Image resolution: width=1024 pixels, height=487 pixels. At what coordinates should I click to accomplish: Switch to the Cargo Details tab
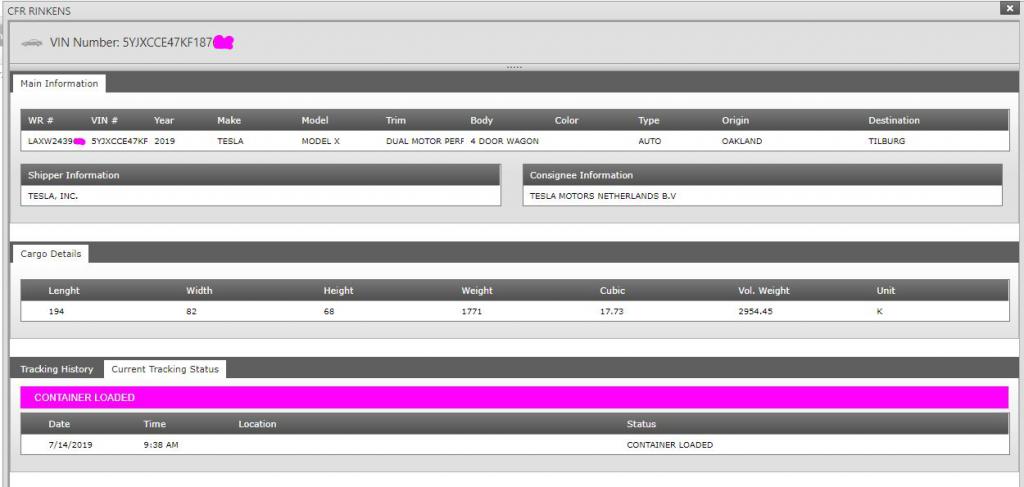pos(53,254)
